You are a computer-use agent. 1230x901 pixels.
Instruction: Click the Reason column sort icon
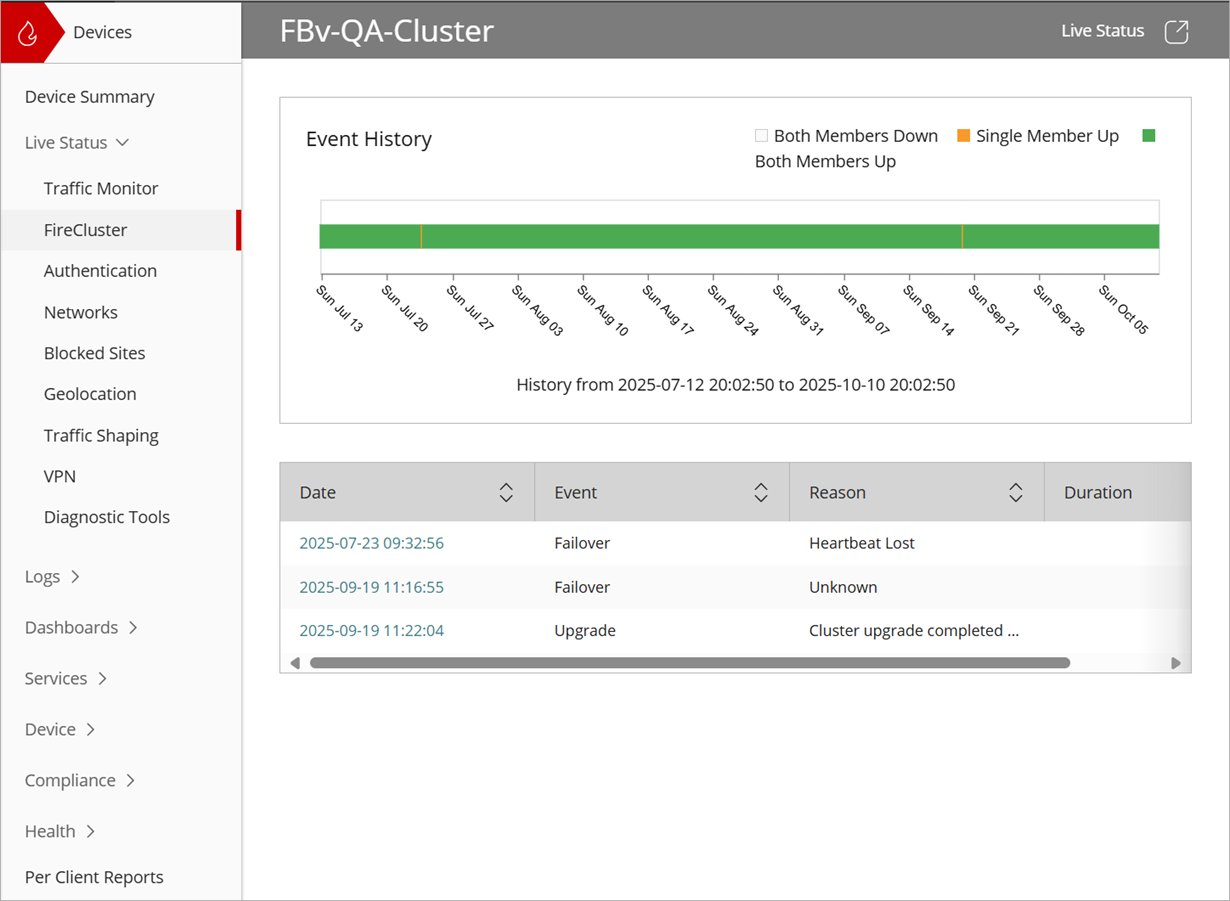pos(1015,492)
